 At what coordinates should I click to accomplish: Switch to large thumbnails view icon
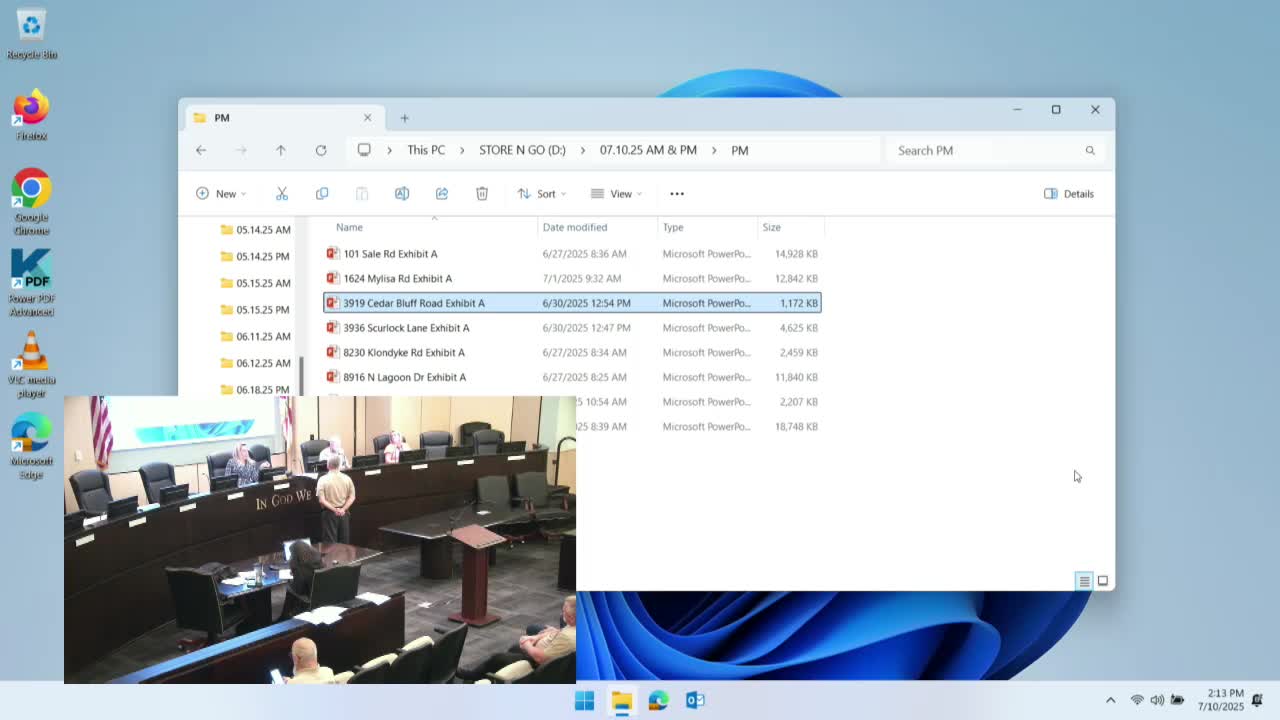pos(1103,581)
